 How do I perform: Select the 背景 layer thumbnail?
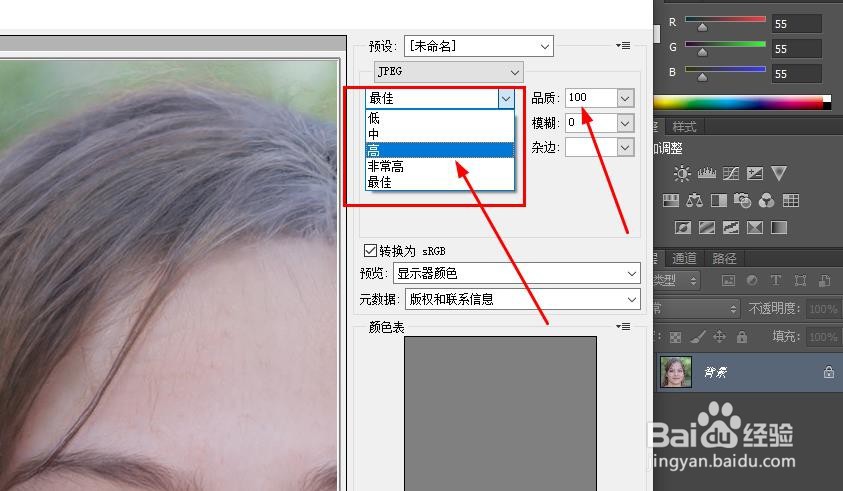tap(676, 372)
